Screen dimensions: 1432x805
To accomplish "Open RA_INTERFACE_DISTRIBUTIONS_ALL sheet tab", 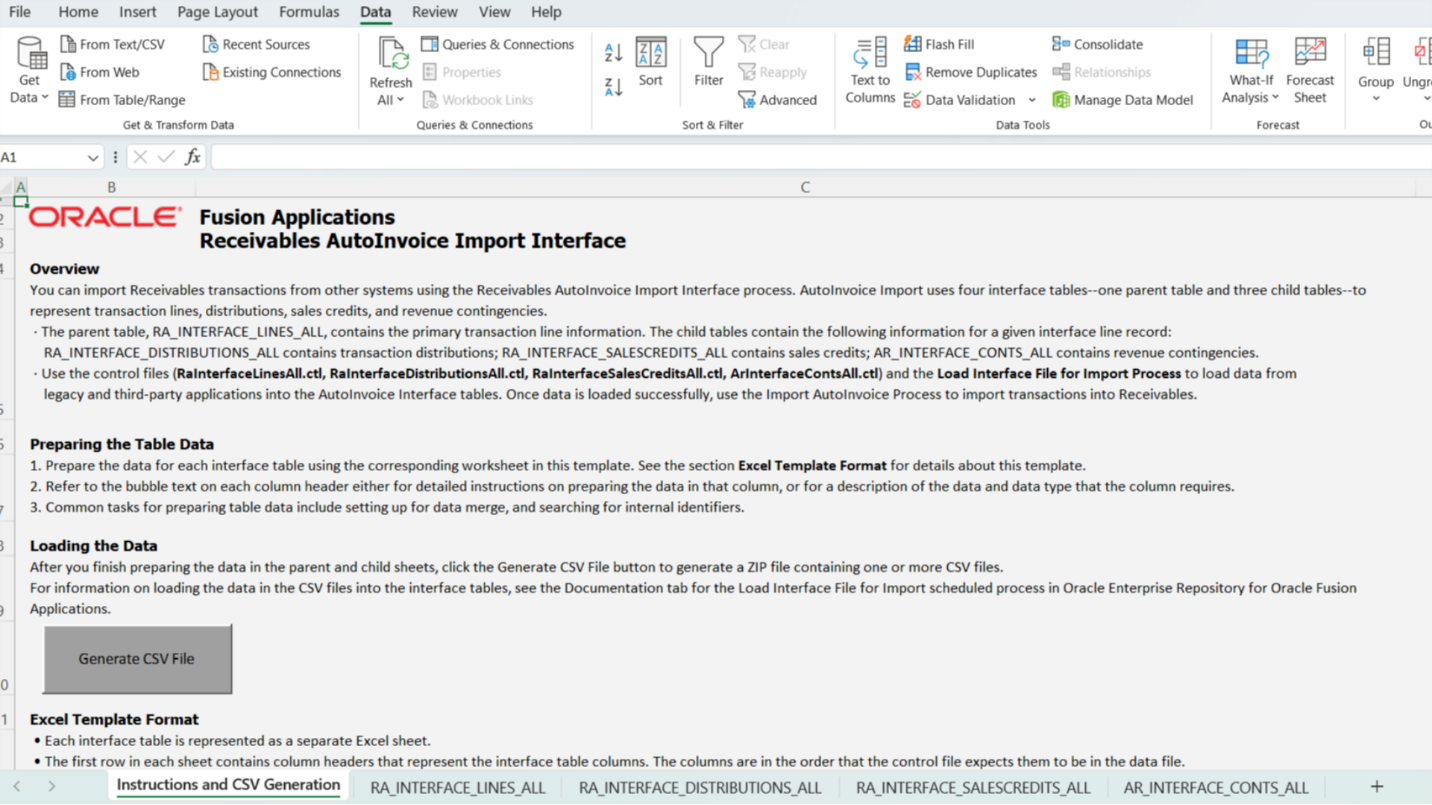I will click(x=700, y=788).
